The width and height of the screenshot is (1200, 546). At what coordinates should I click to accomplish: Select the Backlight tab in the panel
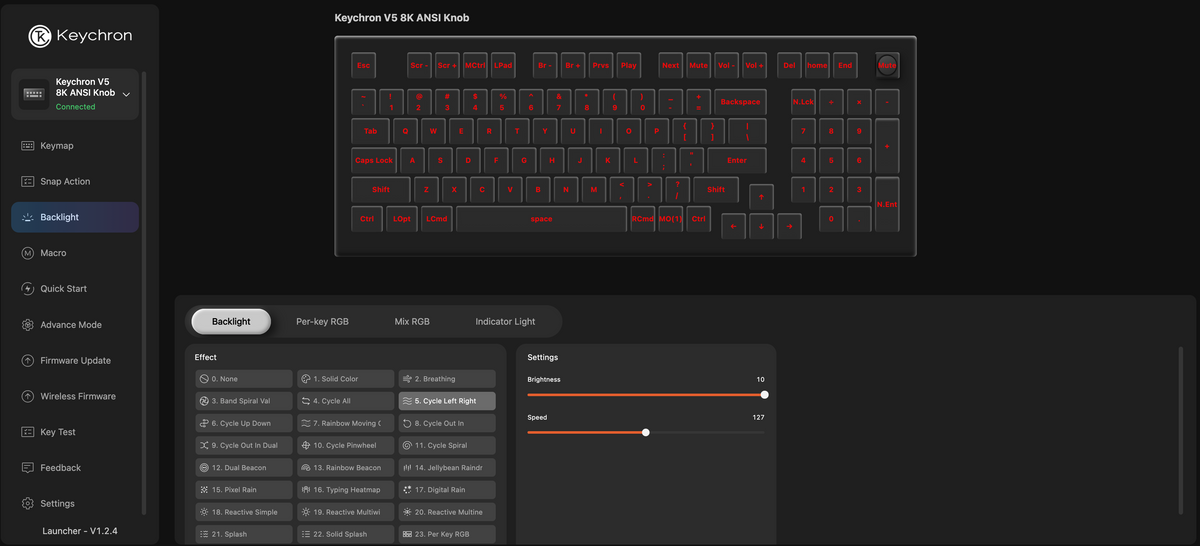[x=231, y=322]
